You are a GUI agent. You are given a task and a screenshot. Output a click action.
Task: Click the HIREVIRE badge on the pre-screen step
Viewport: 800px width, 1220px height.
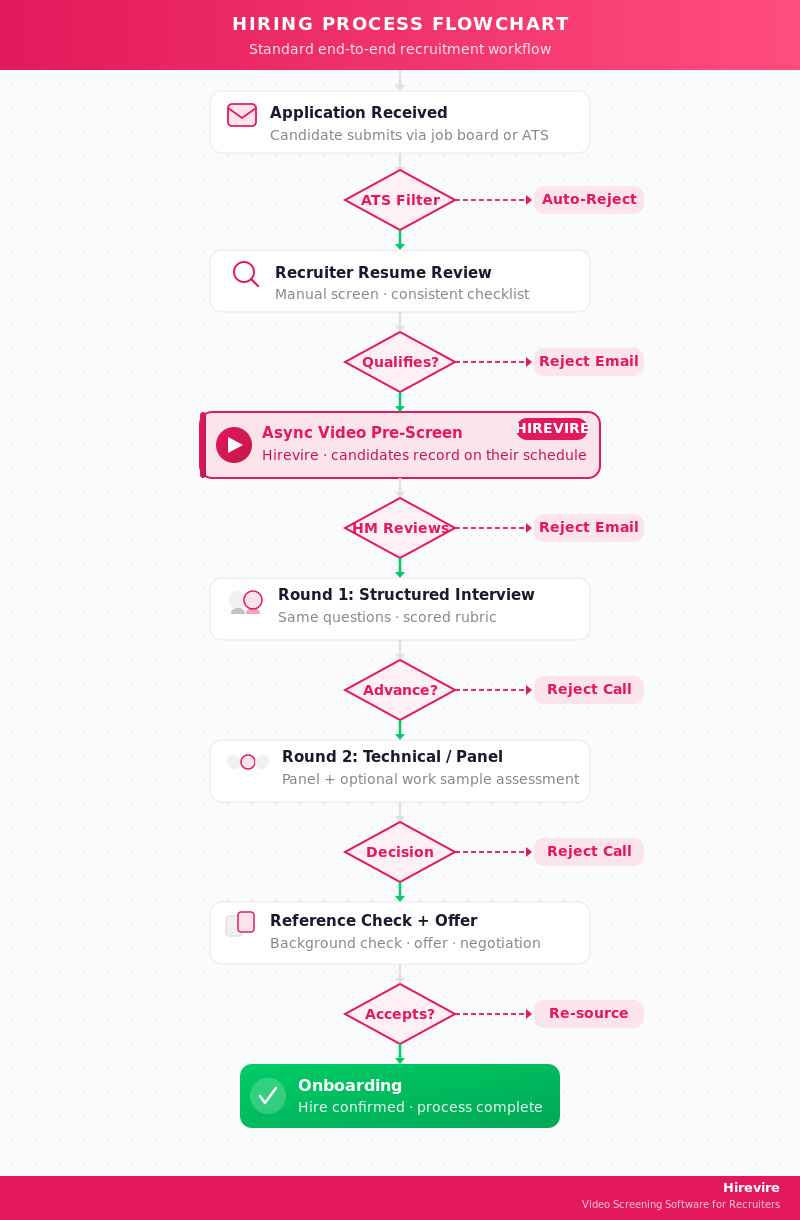552,429
